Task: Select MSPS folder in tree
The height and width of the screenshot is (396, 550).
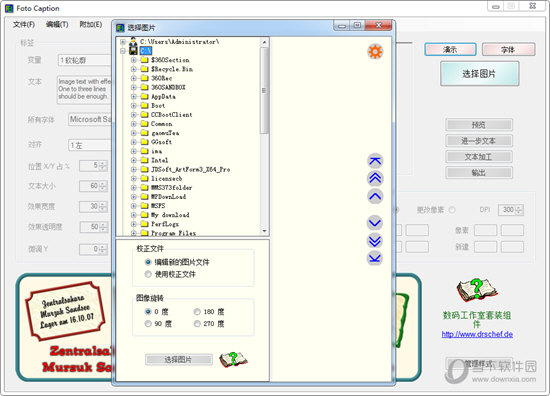Action: (158, 206)
